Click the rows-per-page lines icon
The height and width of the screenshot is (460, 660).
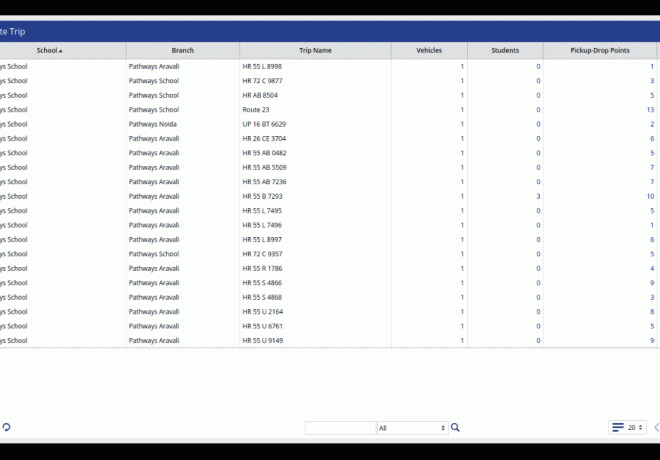point(617,427)
